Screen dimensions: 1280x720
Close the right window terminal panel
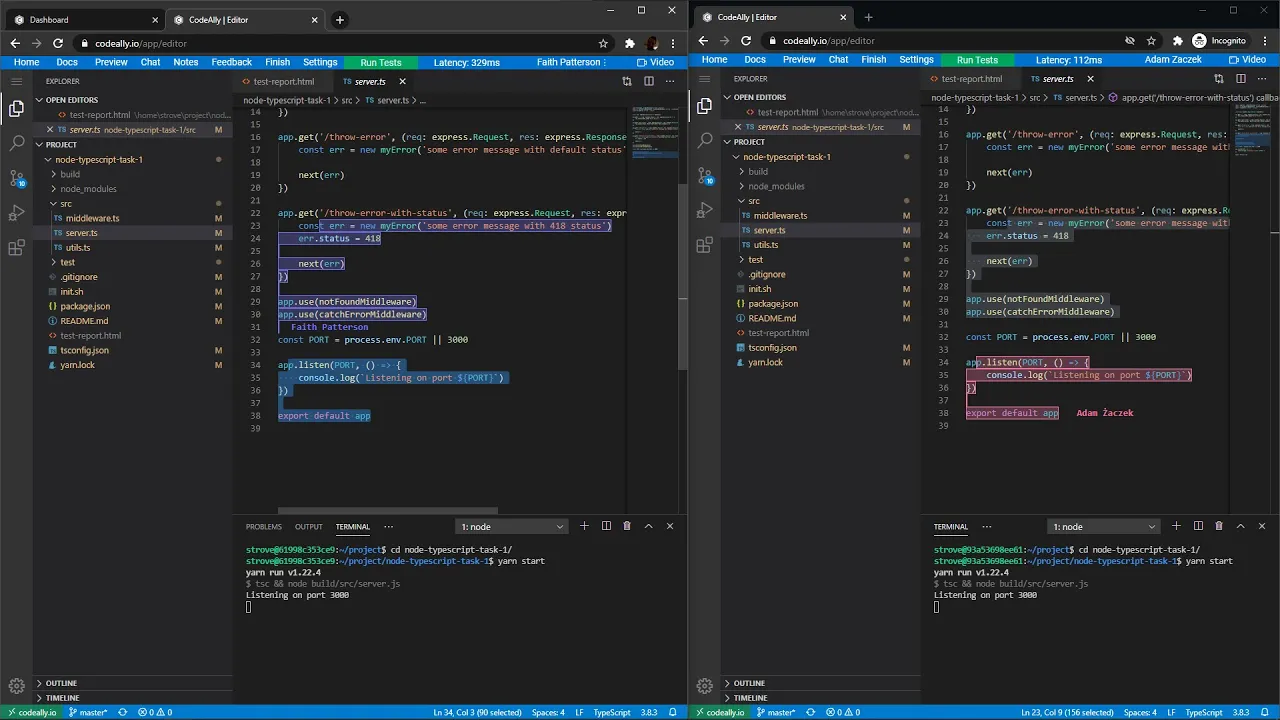pos(1262,526)
